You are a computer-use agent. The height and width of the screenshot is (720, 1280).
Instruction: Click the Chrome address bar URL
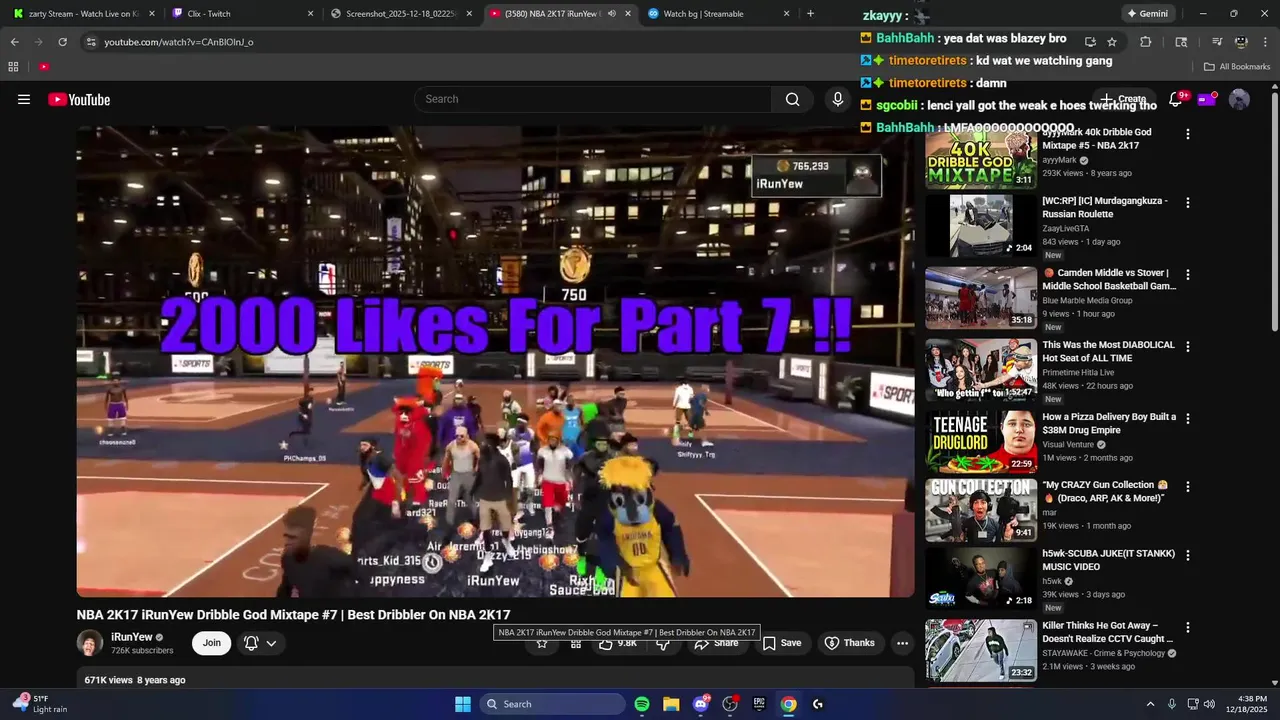[179, 42]
